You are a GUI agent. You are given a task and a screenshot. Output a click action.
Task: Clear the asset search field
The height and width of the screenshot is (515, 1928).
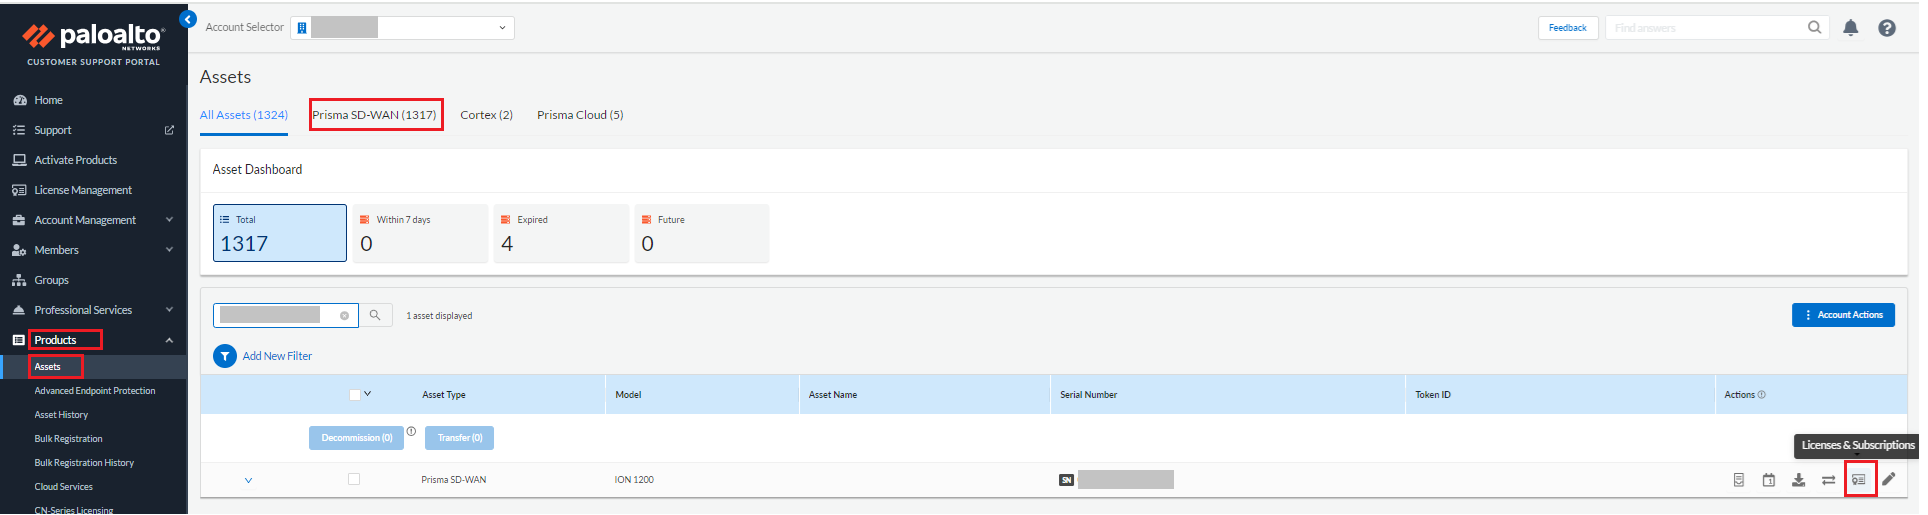click(344, 316)
